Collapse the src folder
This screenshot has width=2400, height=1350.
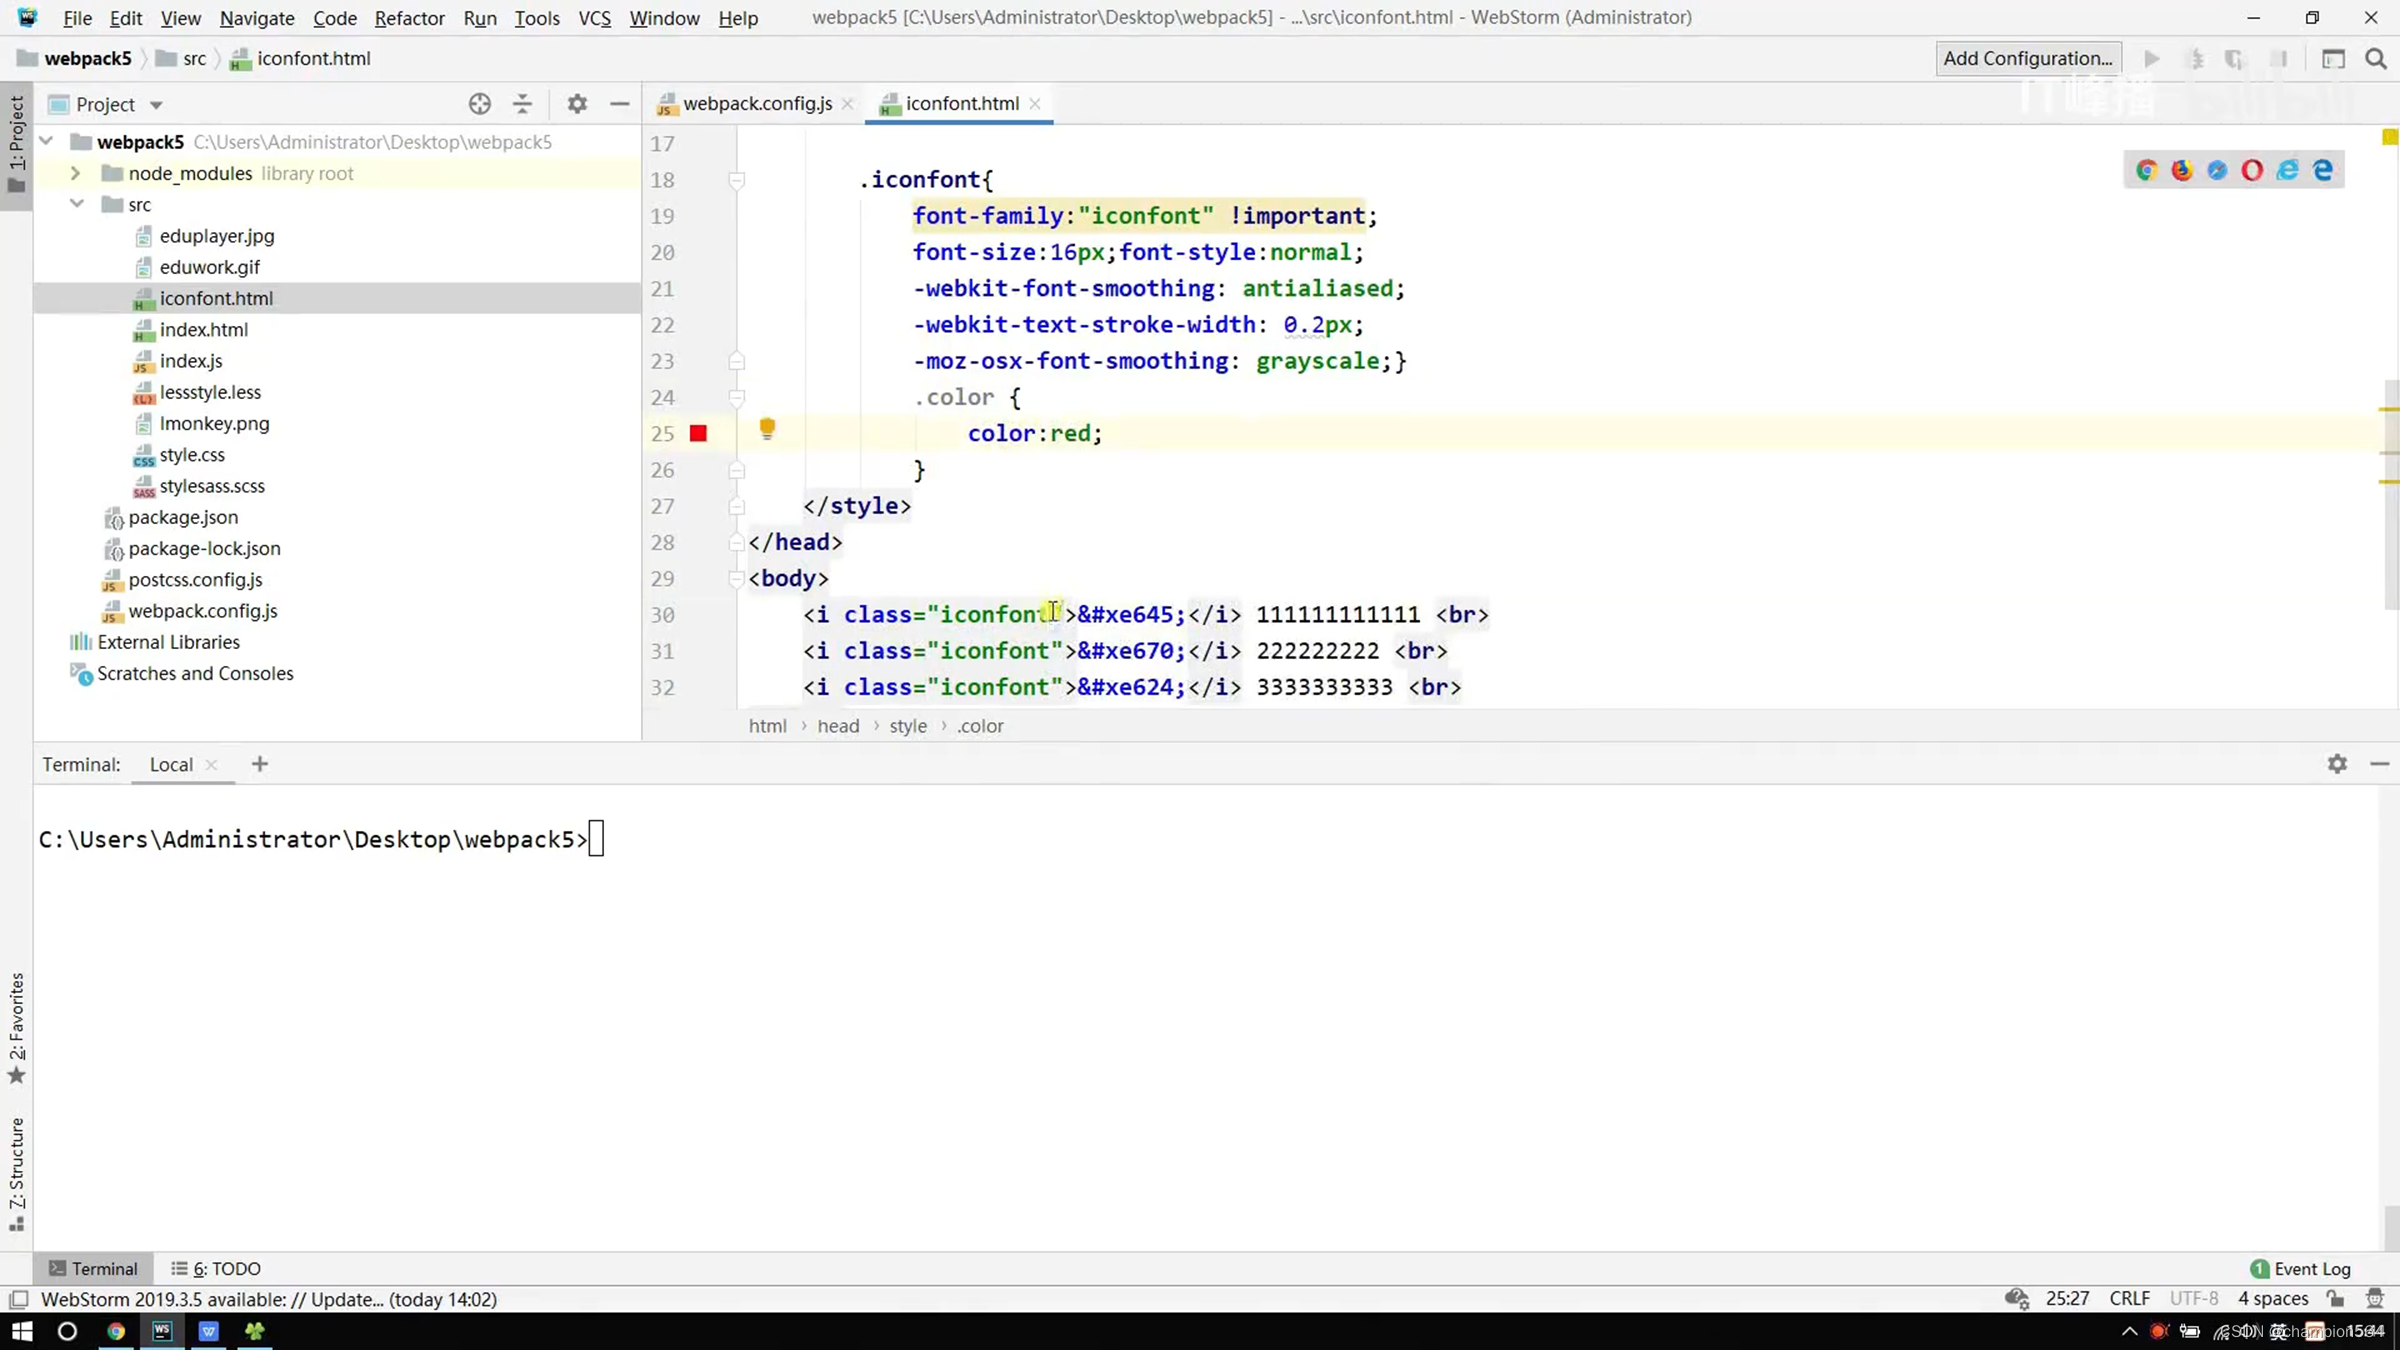[x=76, y=204]
